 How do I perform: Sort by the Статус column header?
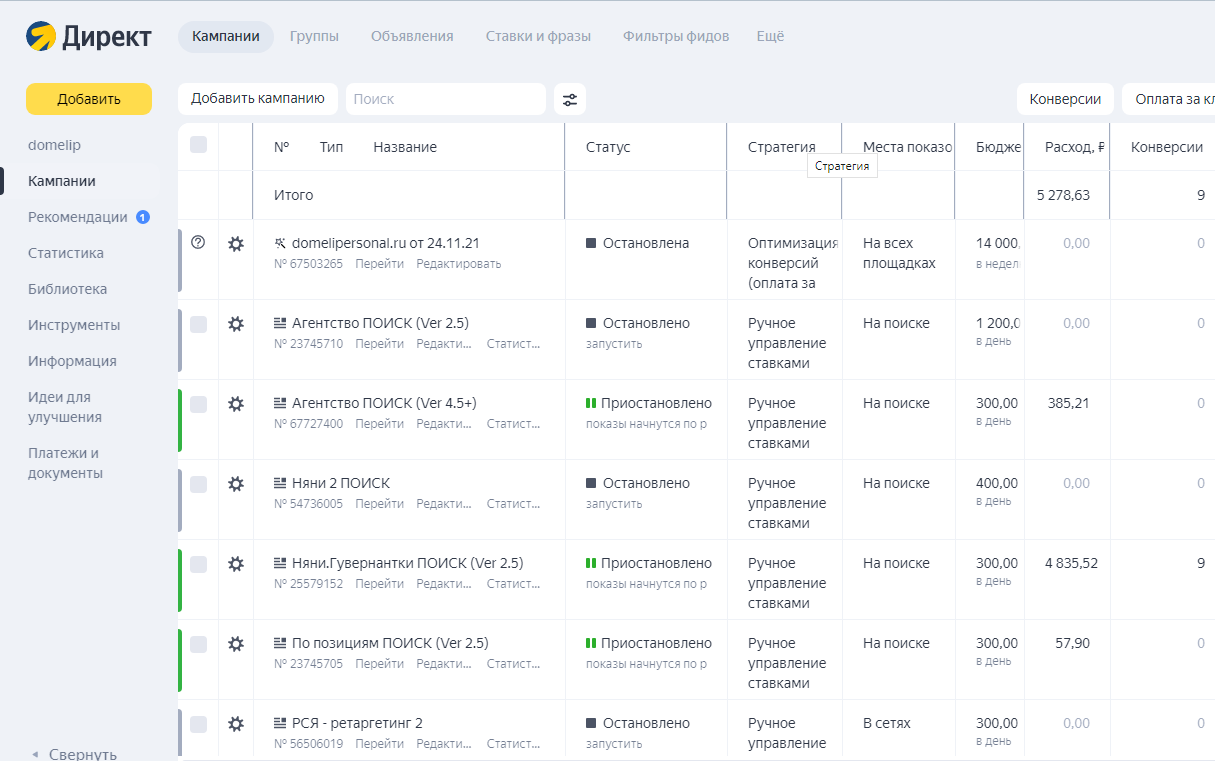tap(608, 147)
